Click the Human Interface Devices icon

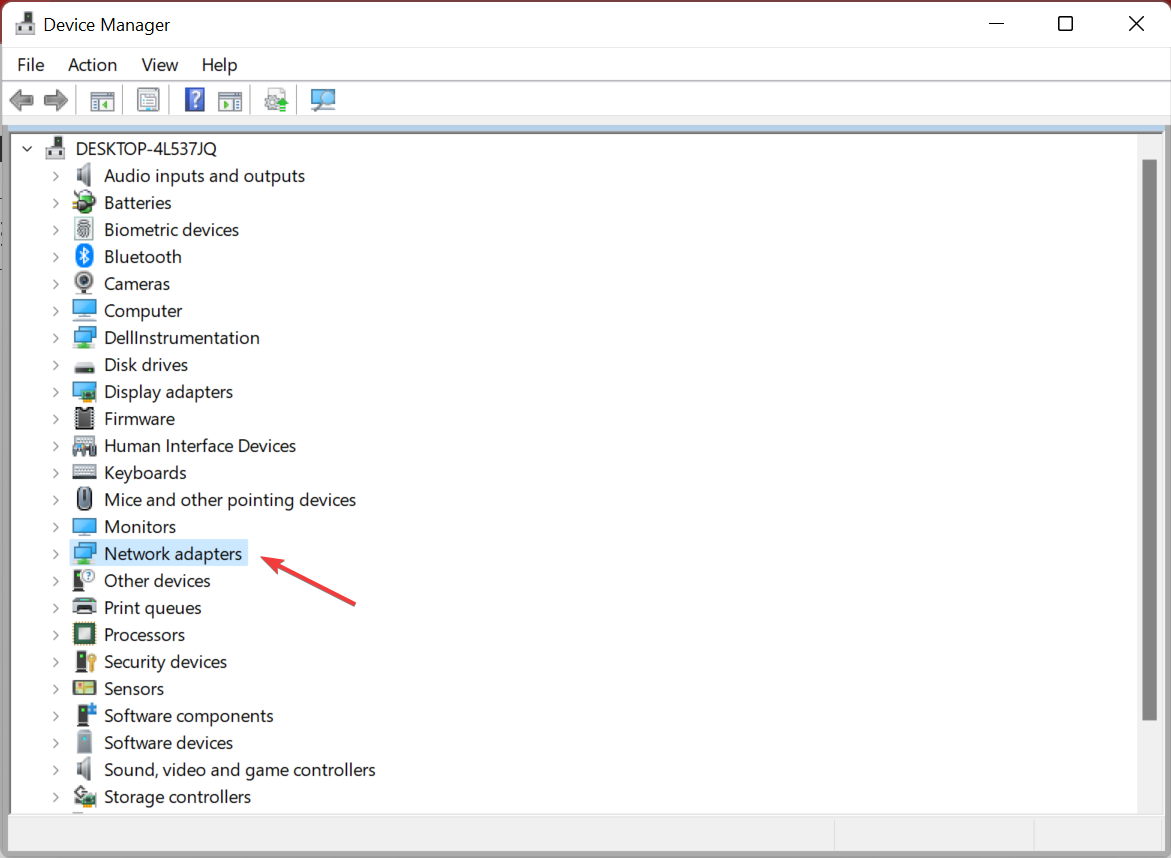[84, 446]
